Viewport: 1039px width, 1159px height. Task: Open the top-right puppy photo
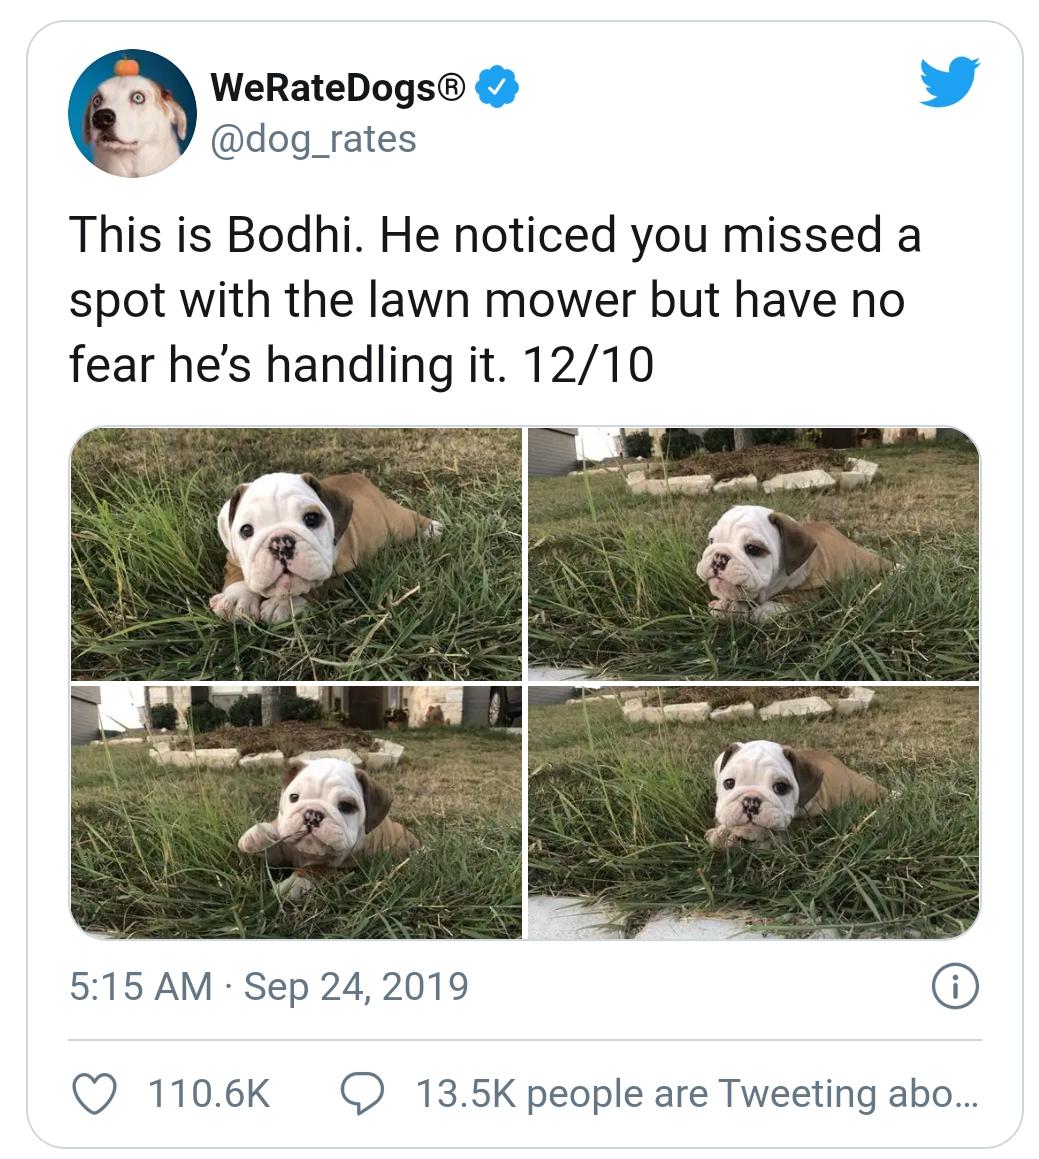point(754,554)
